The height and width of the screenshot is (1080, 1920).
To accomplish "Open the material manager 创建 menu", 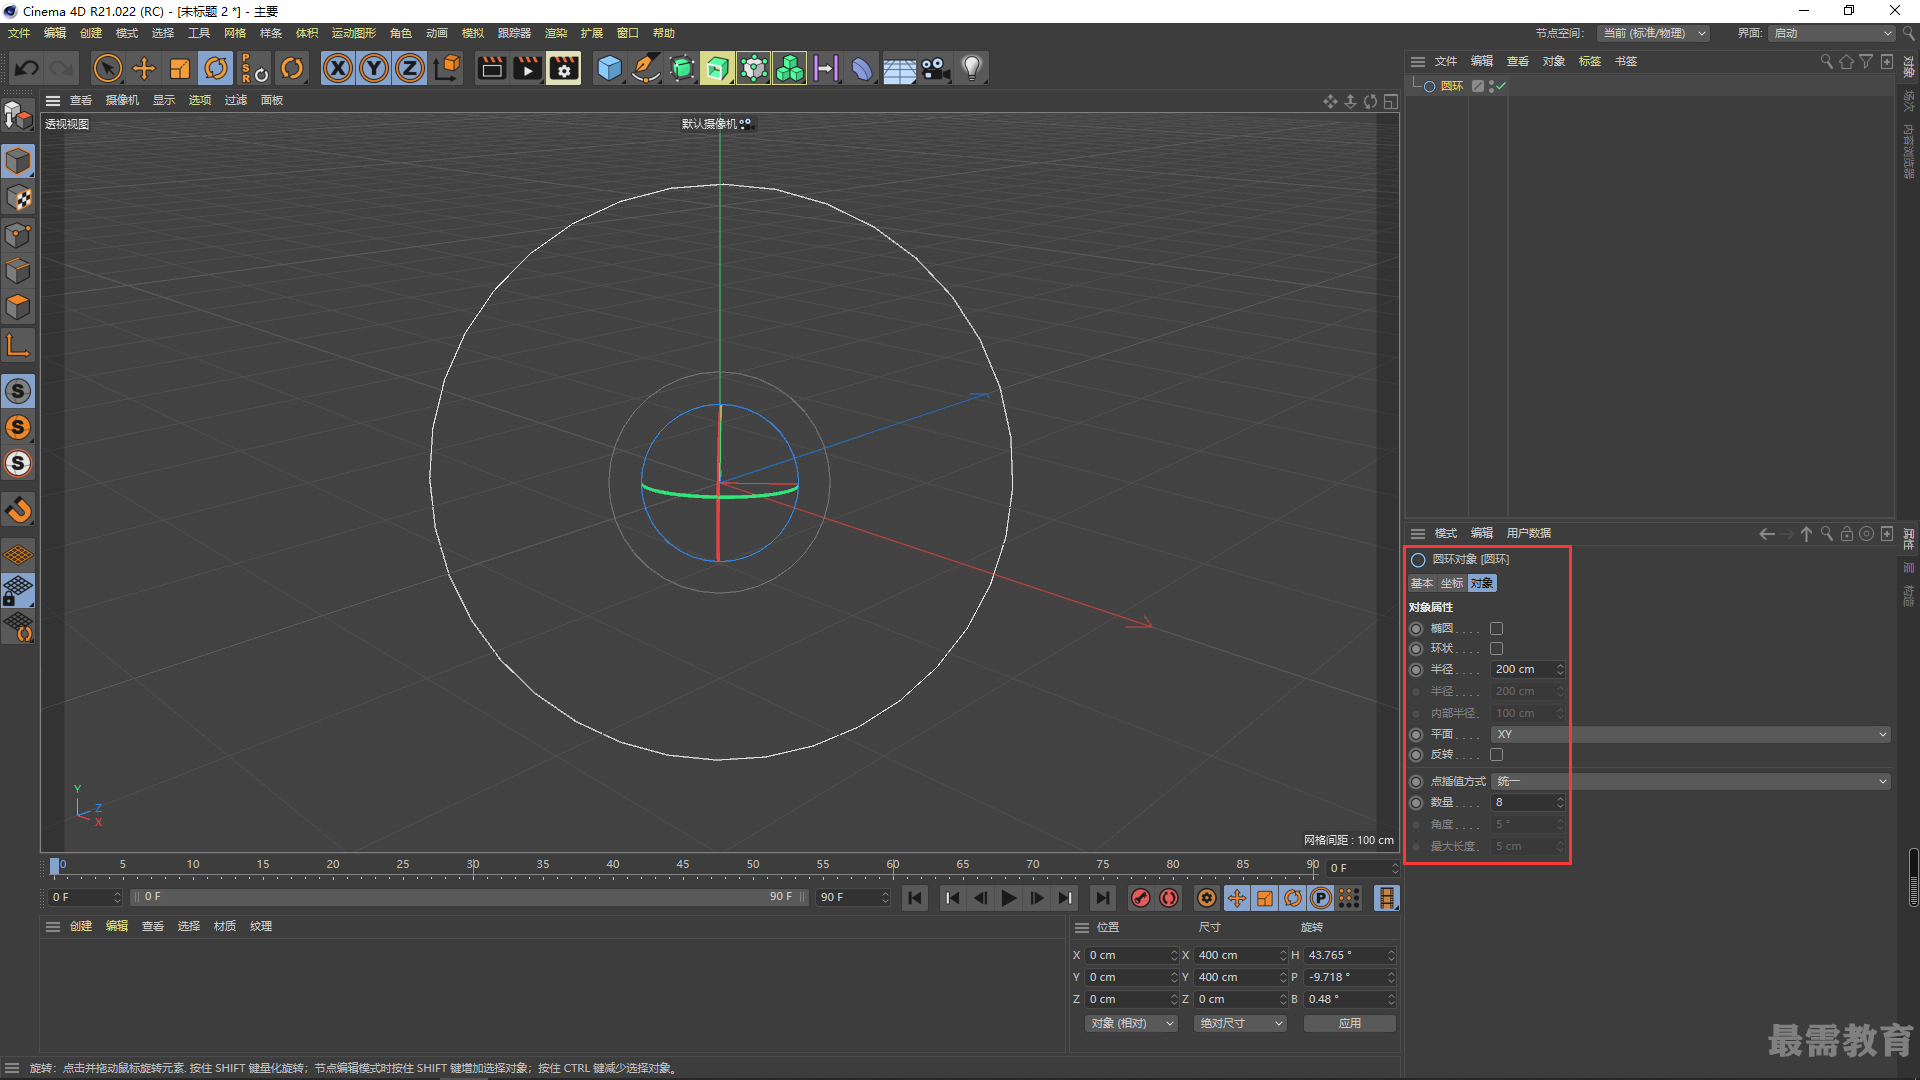I will click(x=81, y=927).
